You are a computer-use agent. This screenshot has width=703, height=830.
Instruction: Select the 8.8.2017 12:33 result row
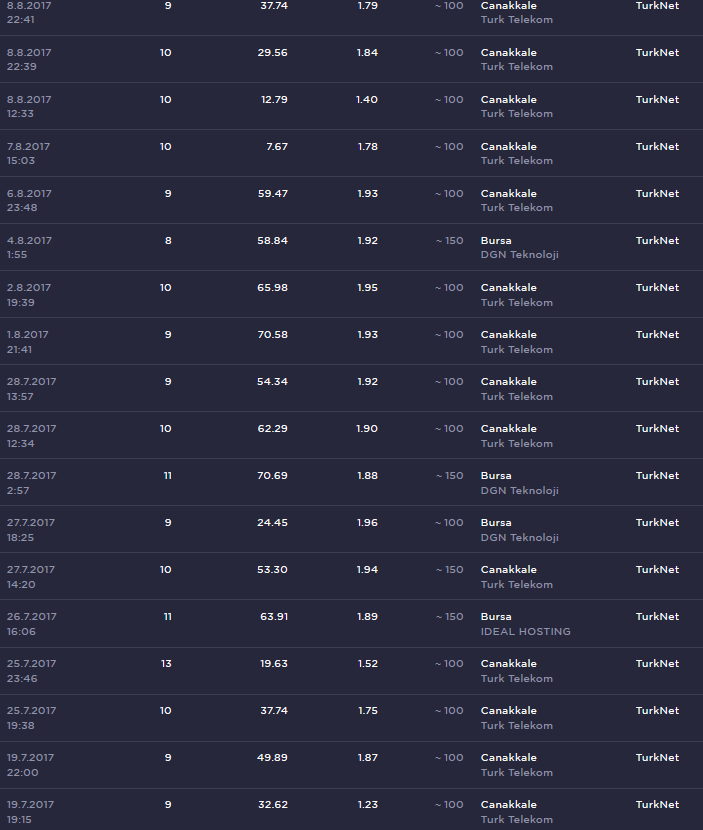(352, 106)
